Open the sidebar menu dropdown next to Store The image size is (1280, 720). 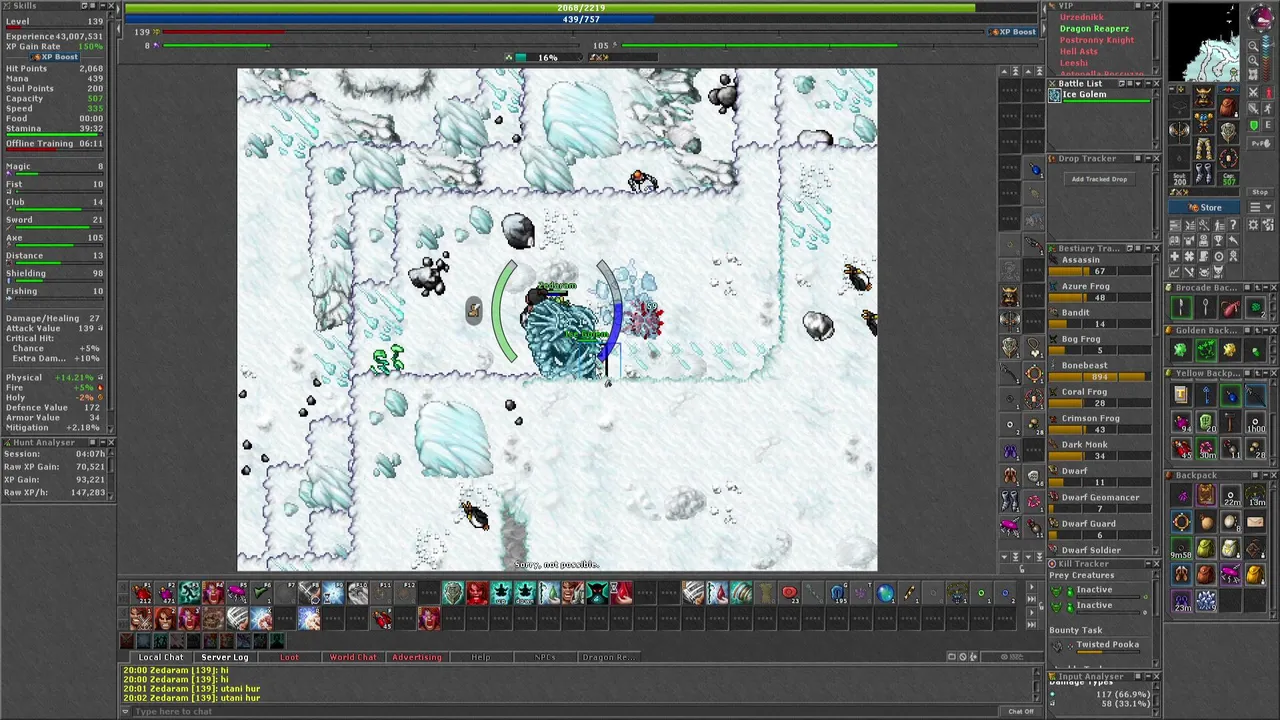(x=1260, y=207)
